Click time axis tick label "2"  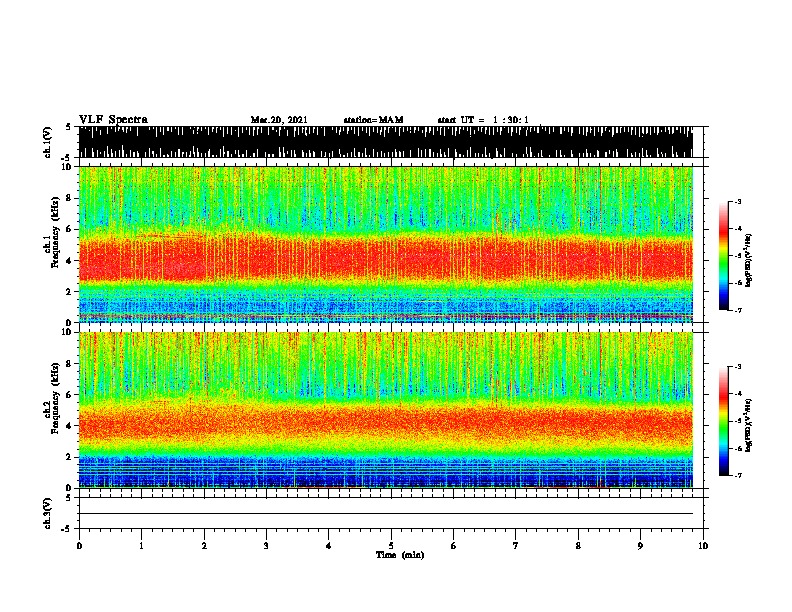(x=204, y=545)
